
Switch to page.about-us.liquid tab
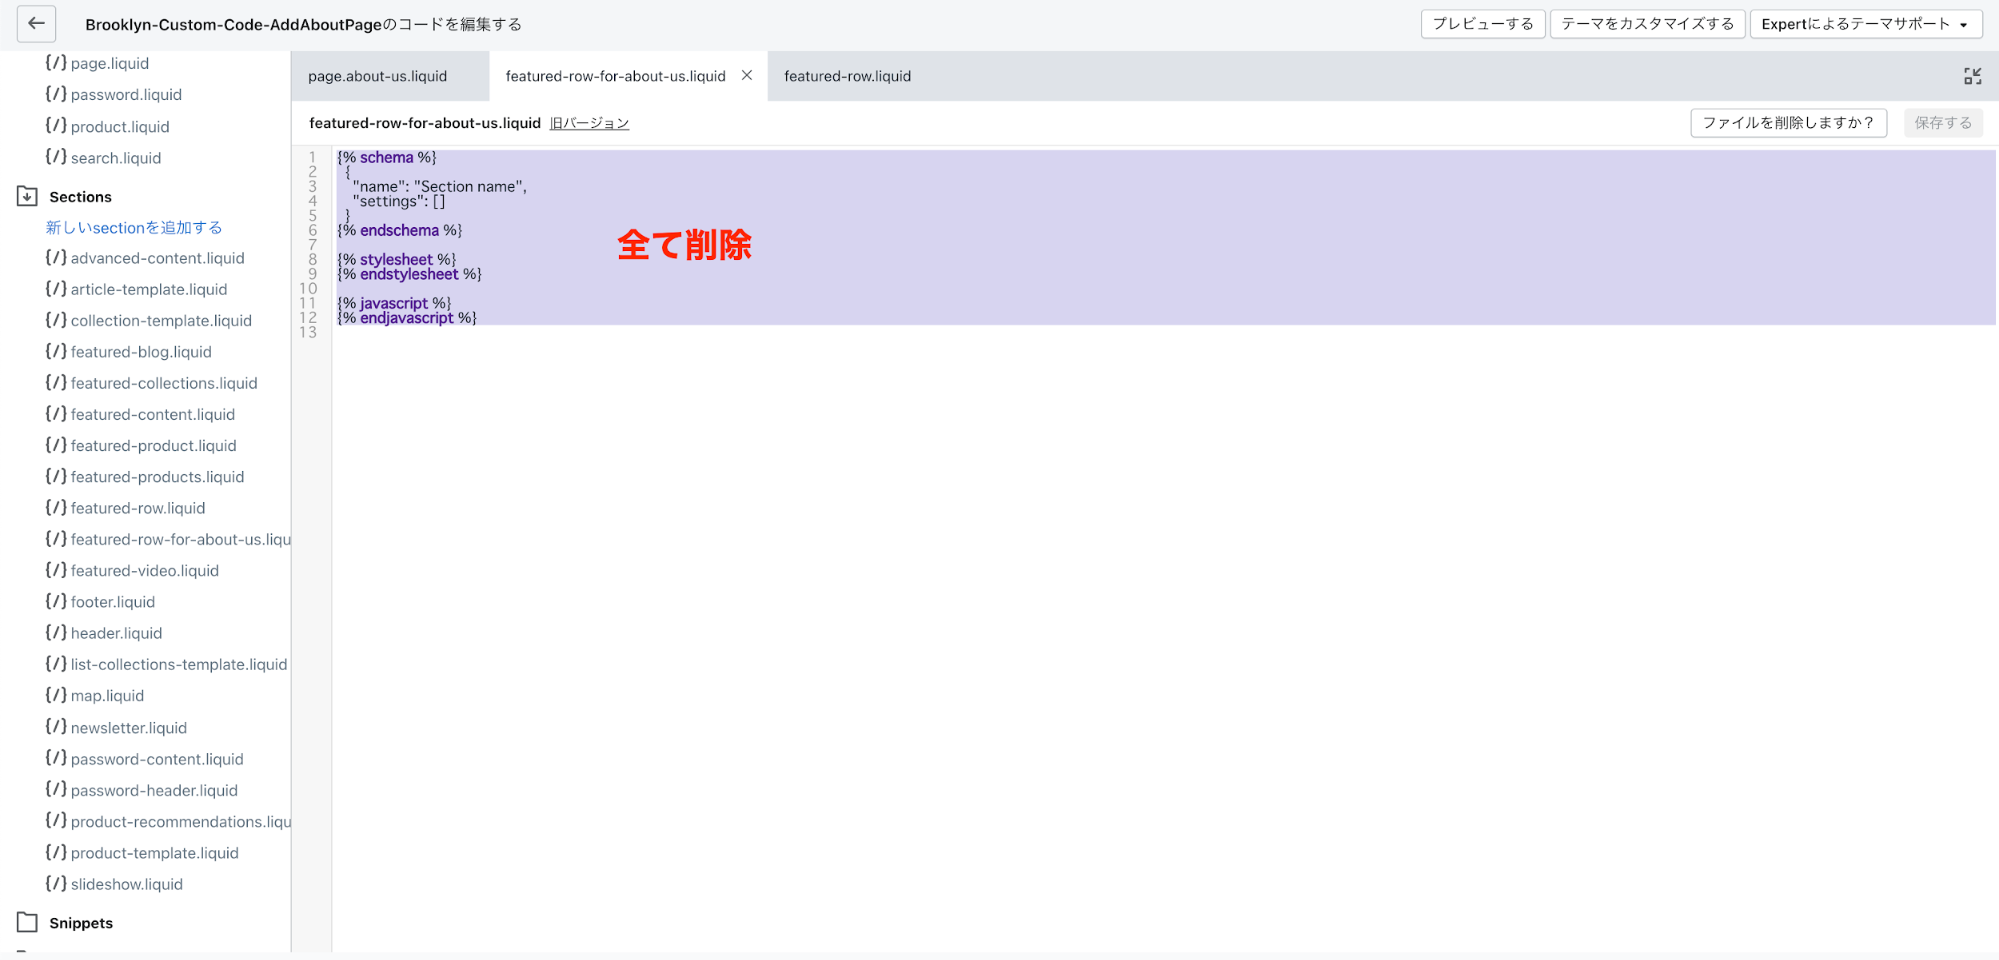(x=378, y=77)
